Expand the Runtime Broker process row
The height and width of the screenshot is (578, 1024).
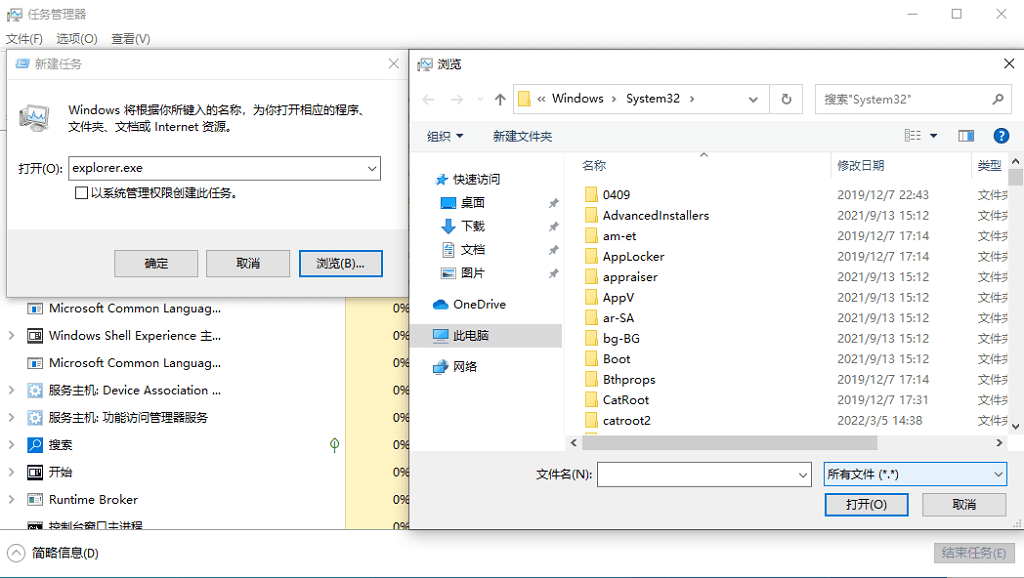click(11, 500)
